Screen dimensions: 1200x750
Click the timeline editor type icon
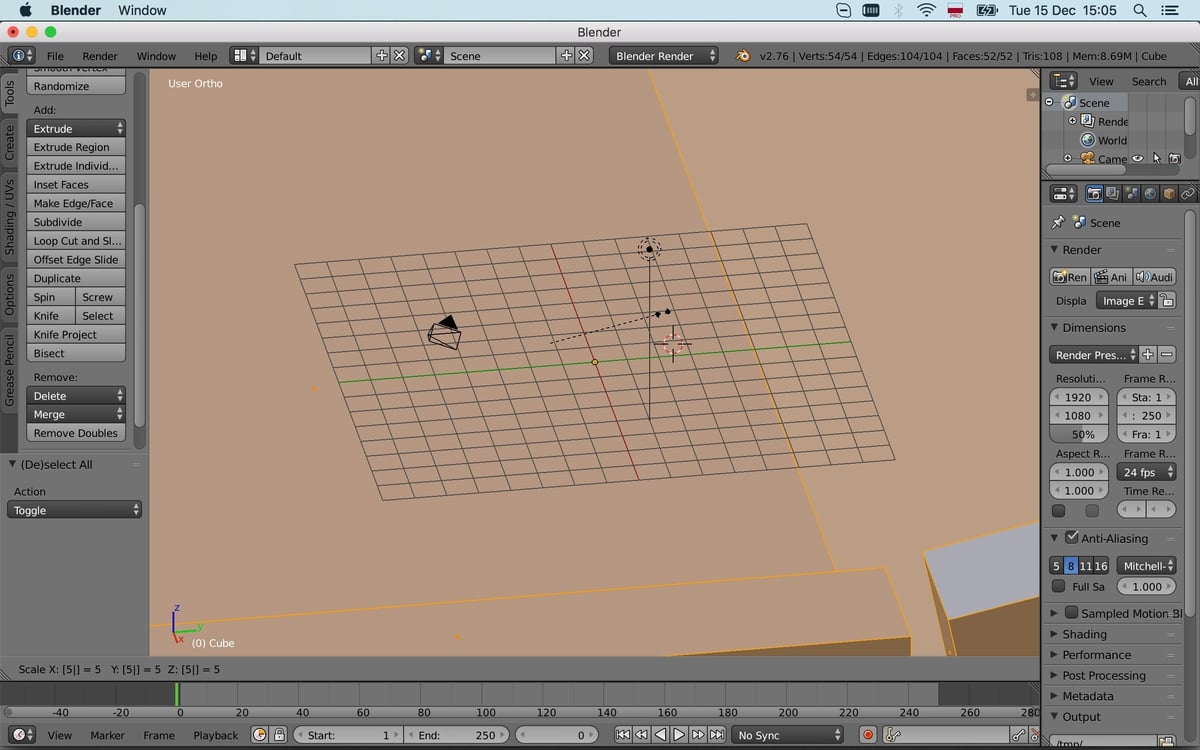point(22,735)
